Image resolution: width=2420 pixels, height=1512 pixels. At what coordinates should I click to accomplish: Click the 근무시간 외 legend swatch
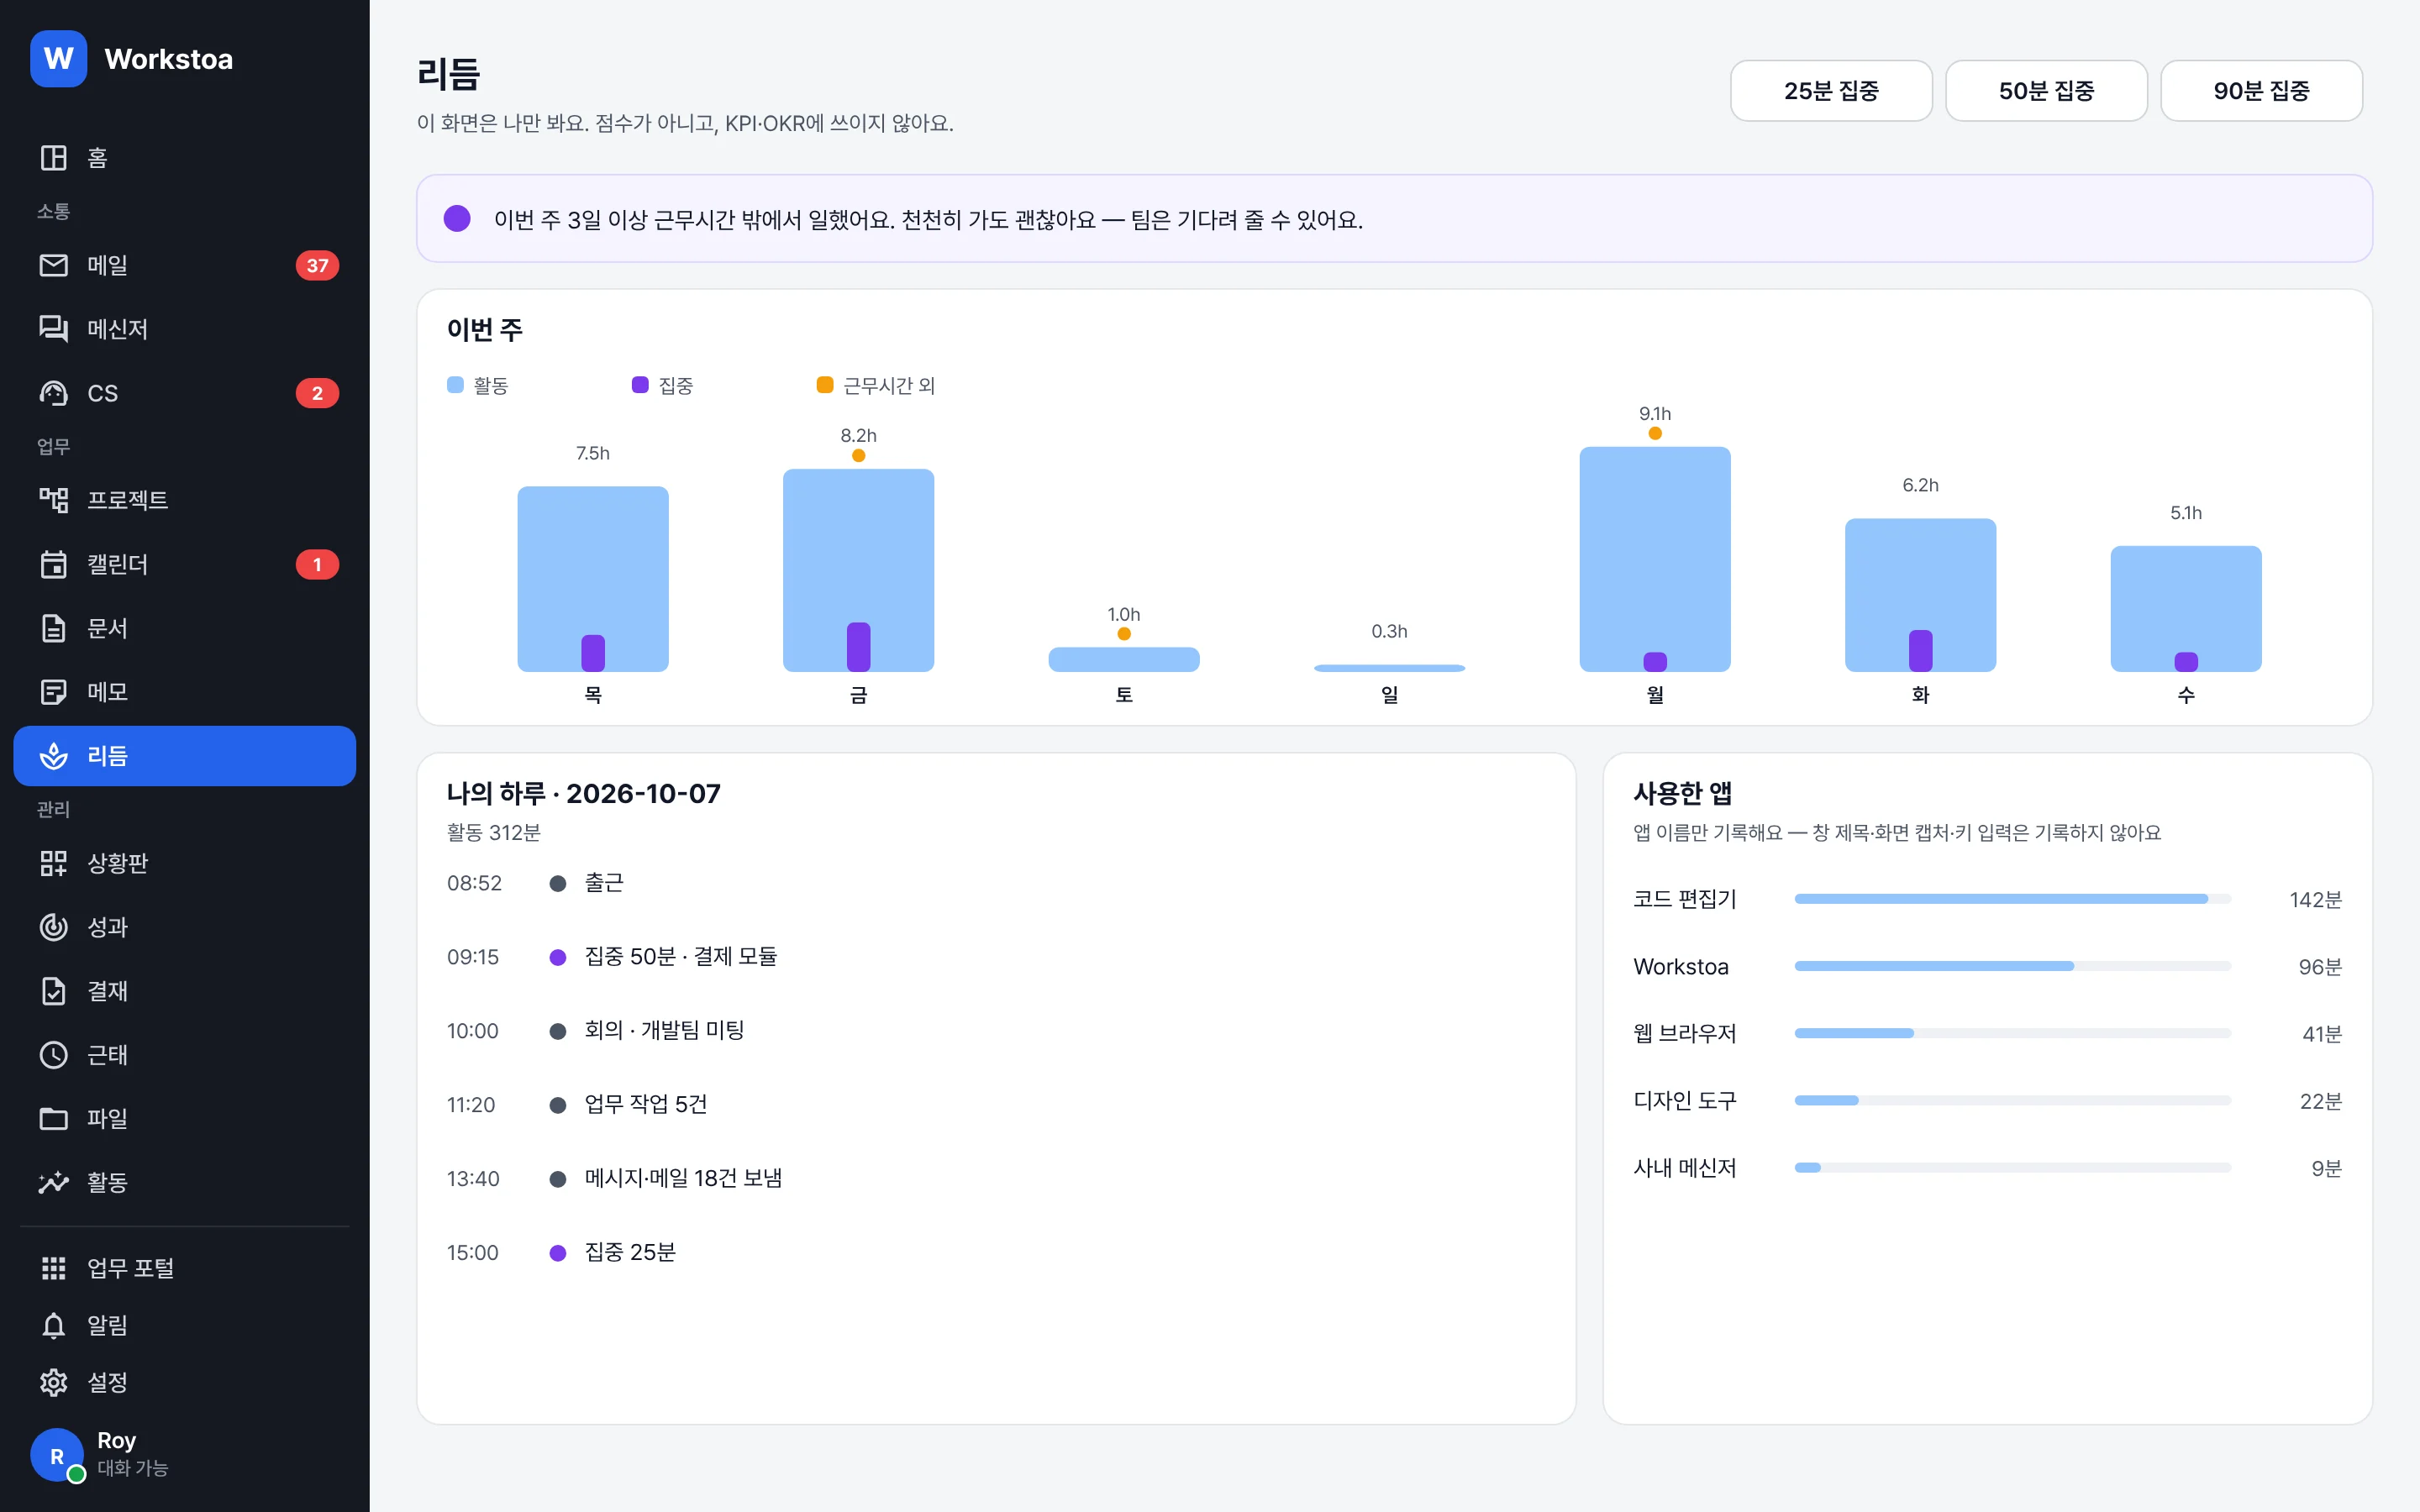[x=825, y=385]
